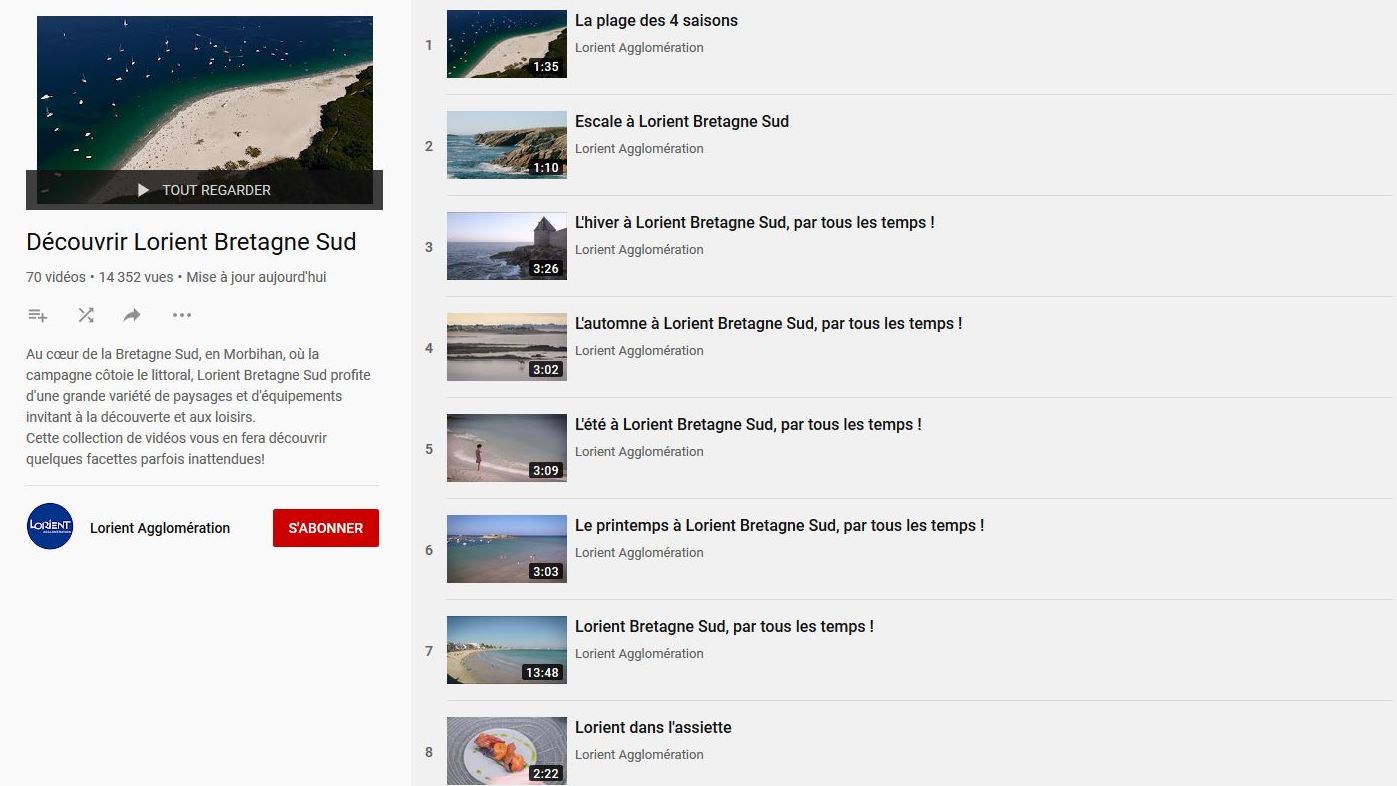This screenshot has height=786, width=1397.
Task: Open the sidebar Lorient Agglomération channel name
Action: click(160, 528)
